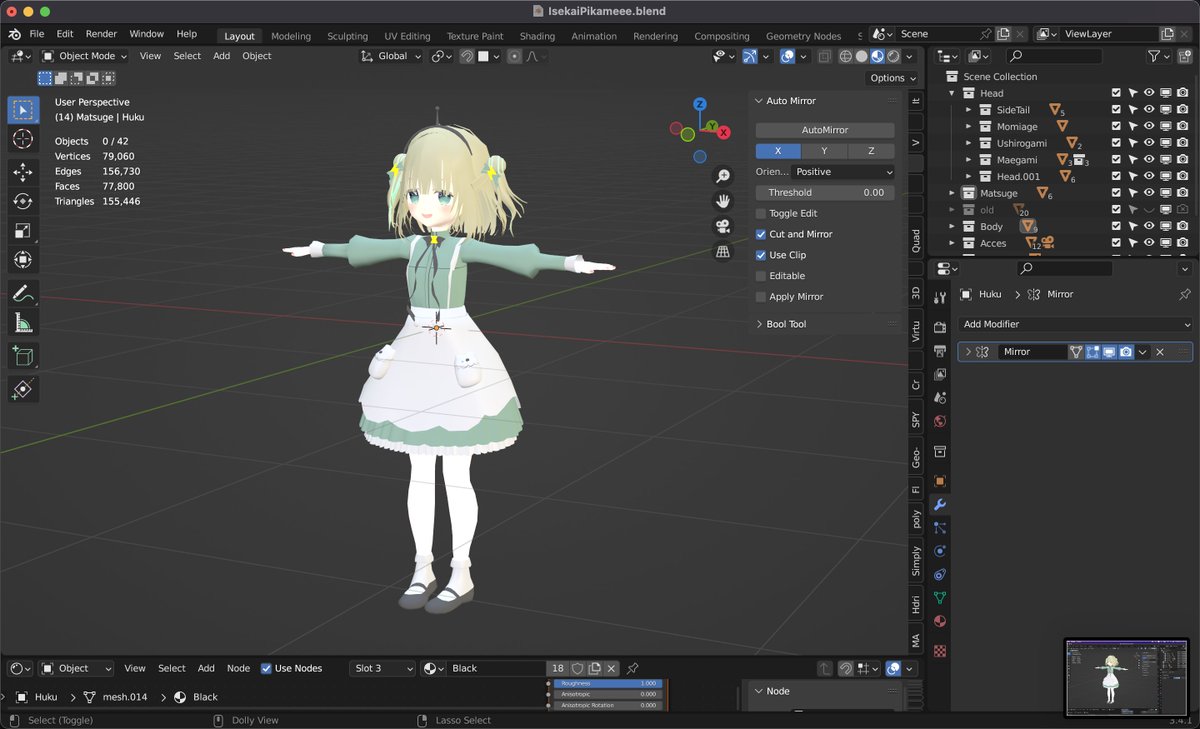The image size is (1200, 729).
Task: Toggle Mirror modifier render visibility camera
Action: 1126,352
